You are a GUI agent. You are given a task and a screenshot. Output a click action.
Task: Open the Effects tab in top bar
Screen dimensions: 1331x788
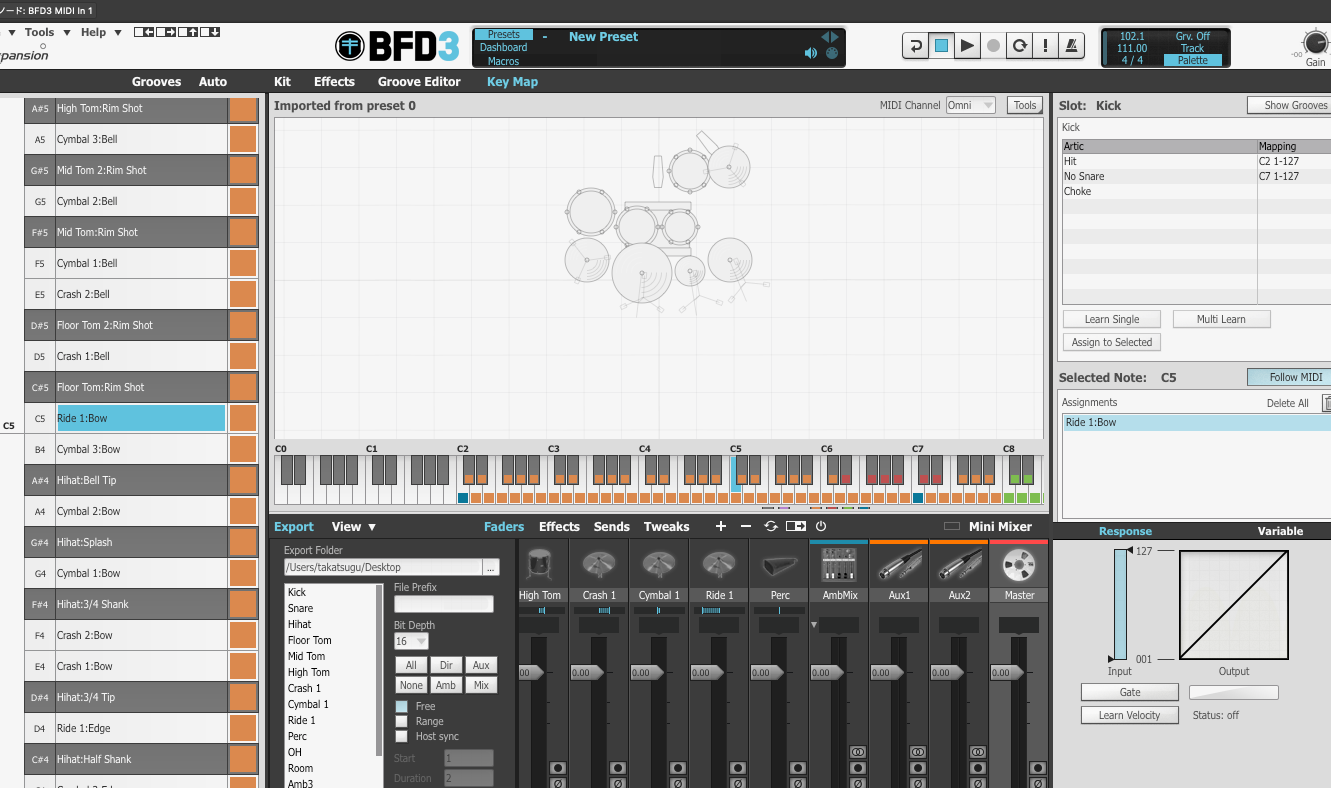334,82
